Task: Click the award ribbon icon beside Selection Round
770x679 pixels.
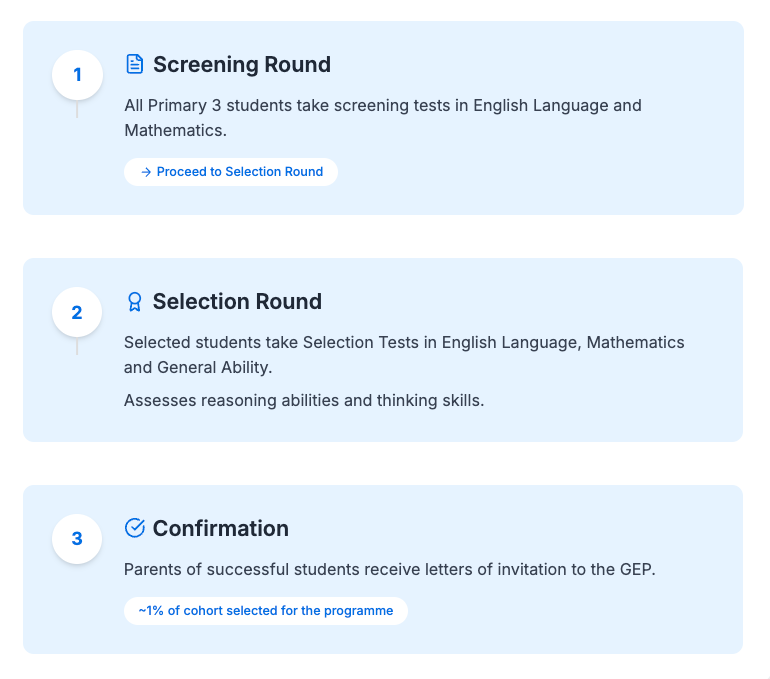Action: (x=135, y=301)
